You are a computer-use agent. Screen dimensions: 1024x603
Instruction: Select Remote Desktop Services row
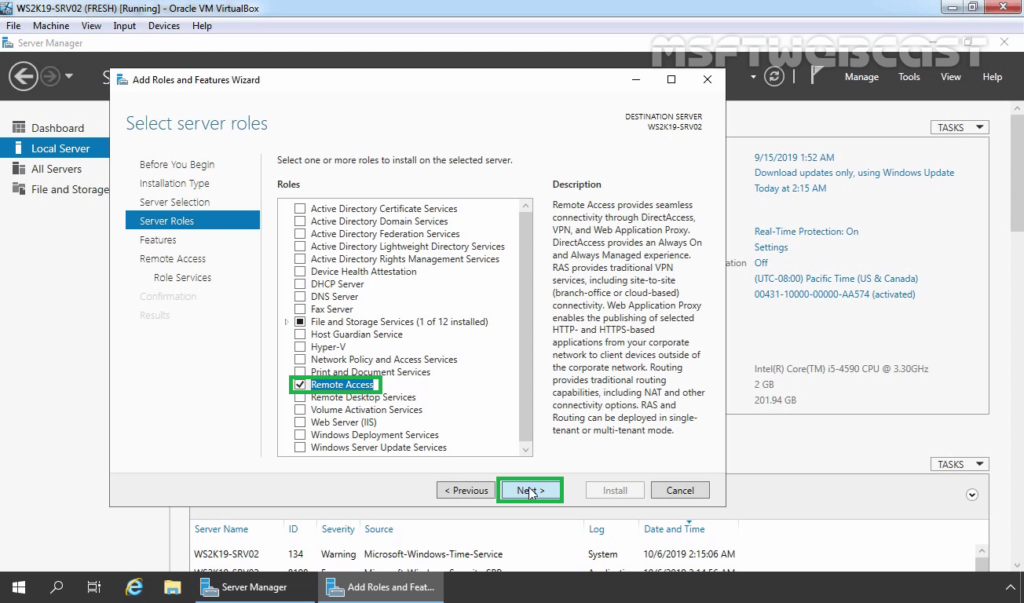[363, 397]
